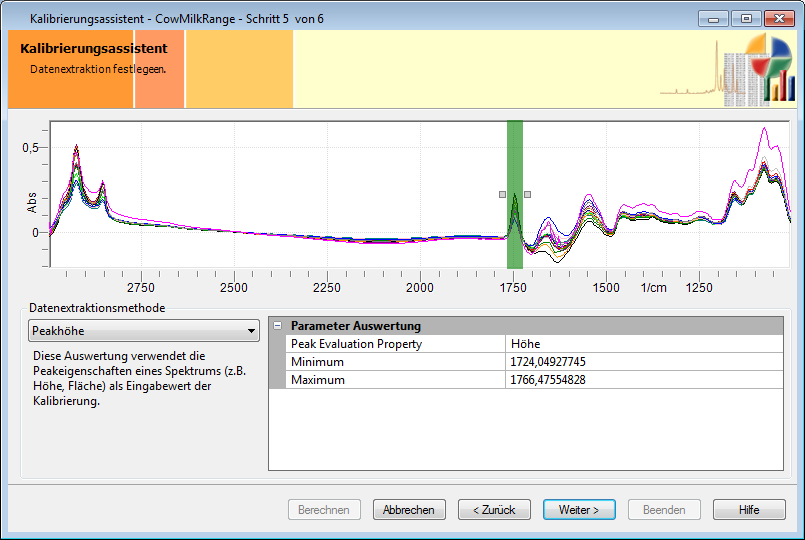Viewport: 805px width, 540px height.
Task: Go back with the Zurück button
Action: (x=494, y=509)
